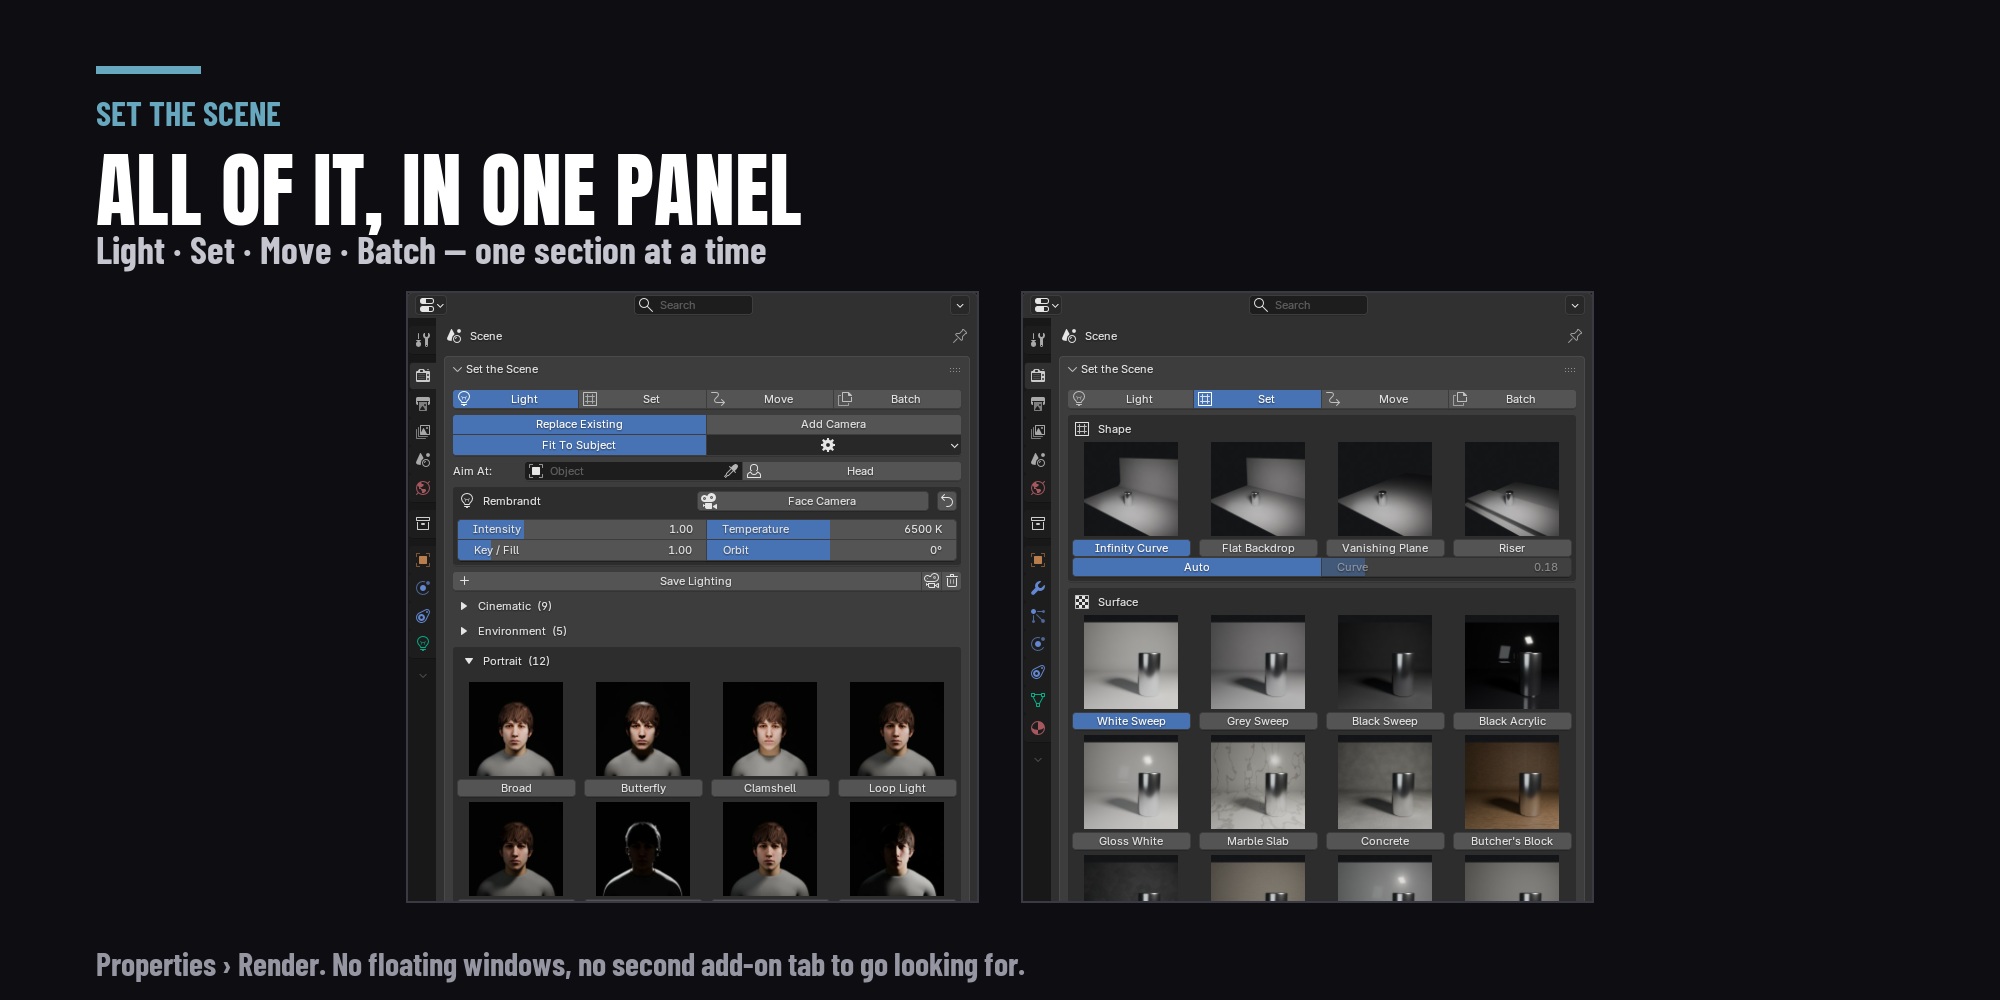Open mesh Data tab in right panel
Viewport: 2000px width, 1000px height.
click(x=1038, y=700)
